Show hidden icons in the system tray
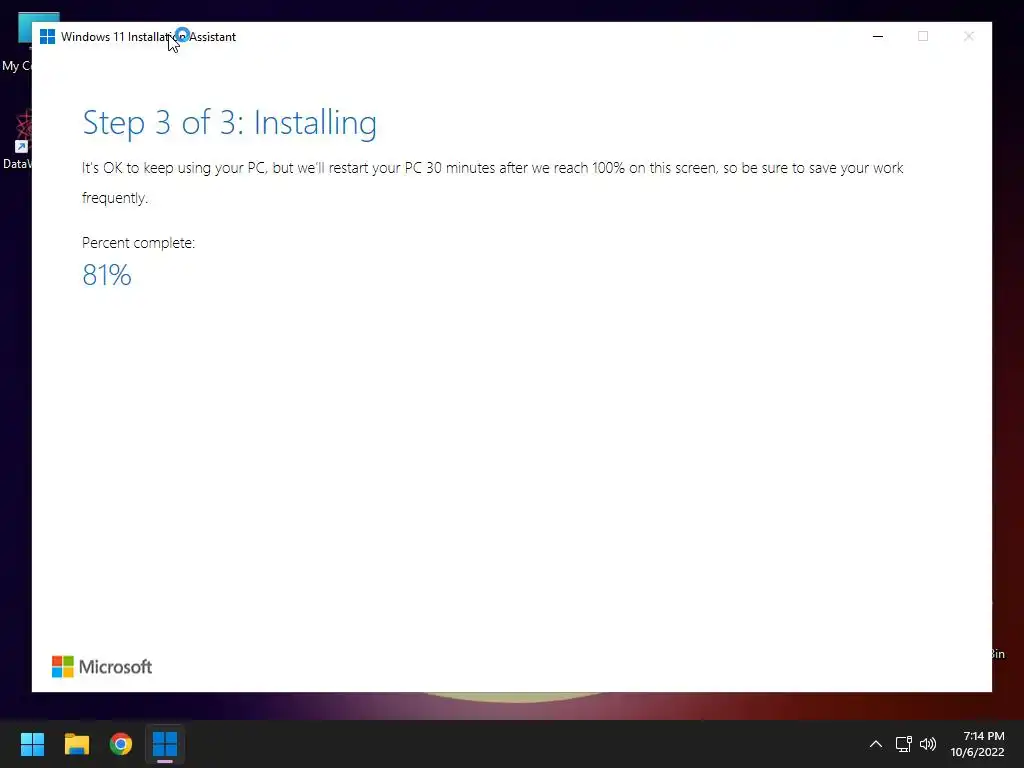Screen dimensions: 1024x768 click(876, 744)
